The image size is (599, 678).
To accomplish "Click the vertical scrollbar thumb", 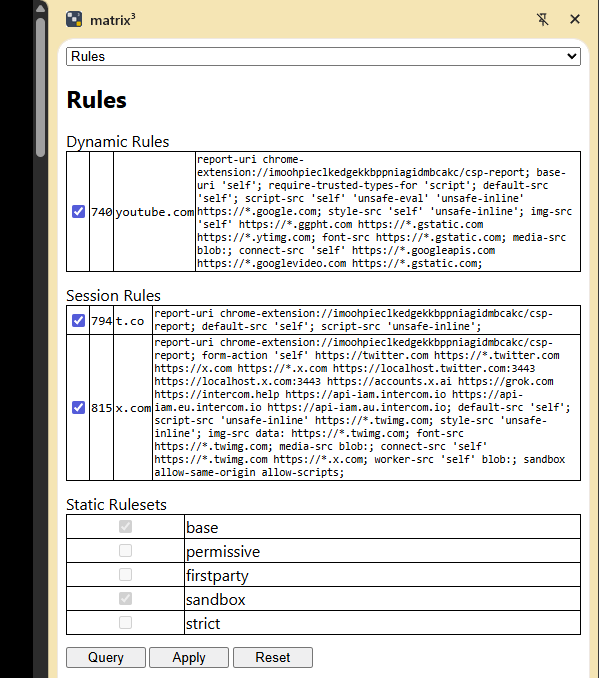I will pyautogui.click(x=41, y=86).
